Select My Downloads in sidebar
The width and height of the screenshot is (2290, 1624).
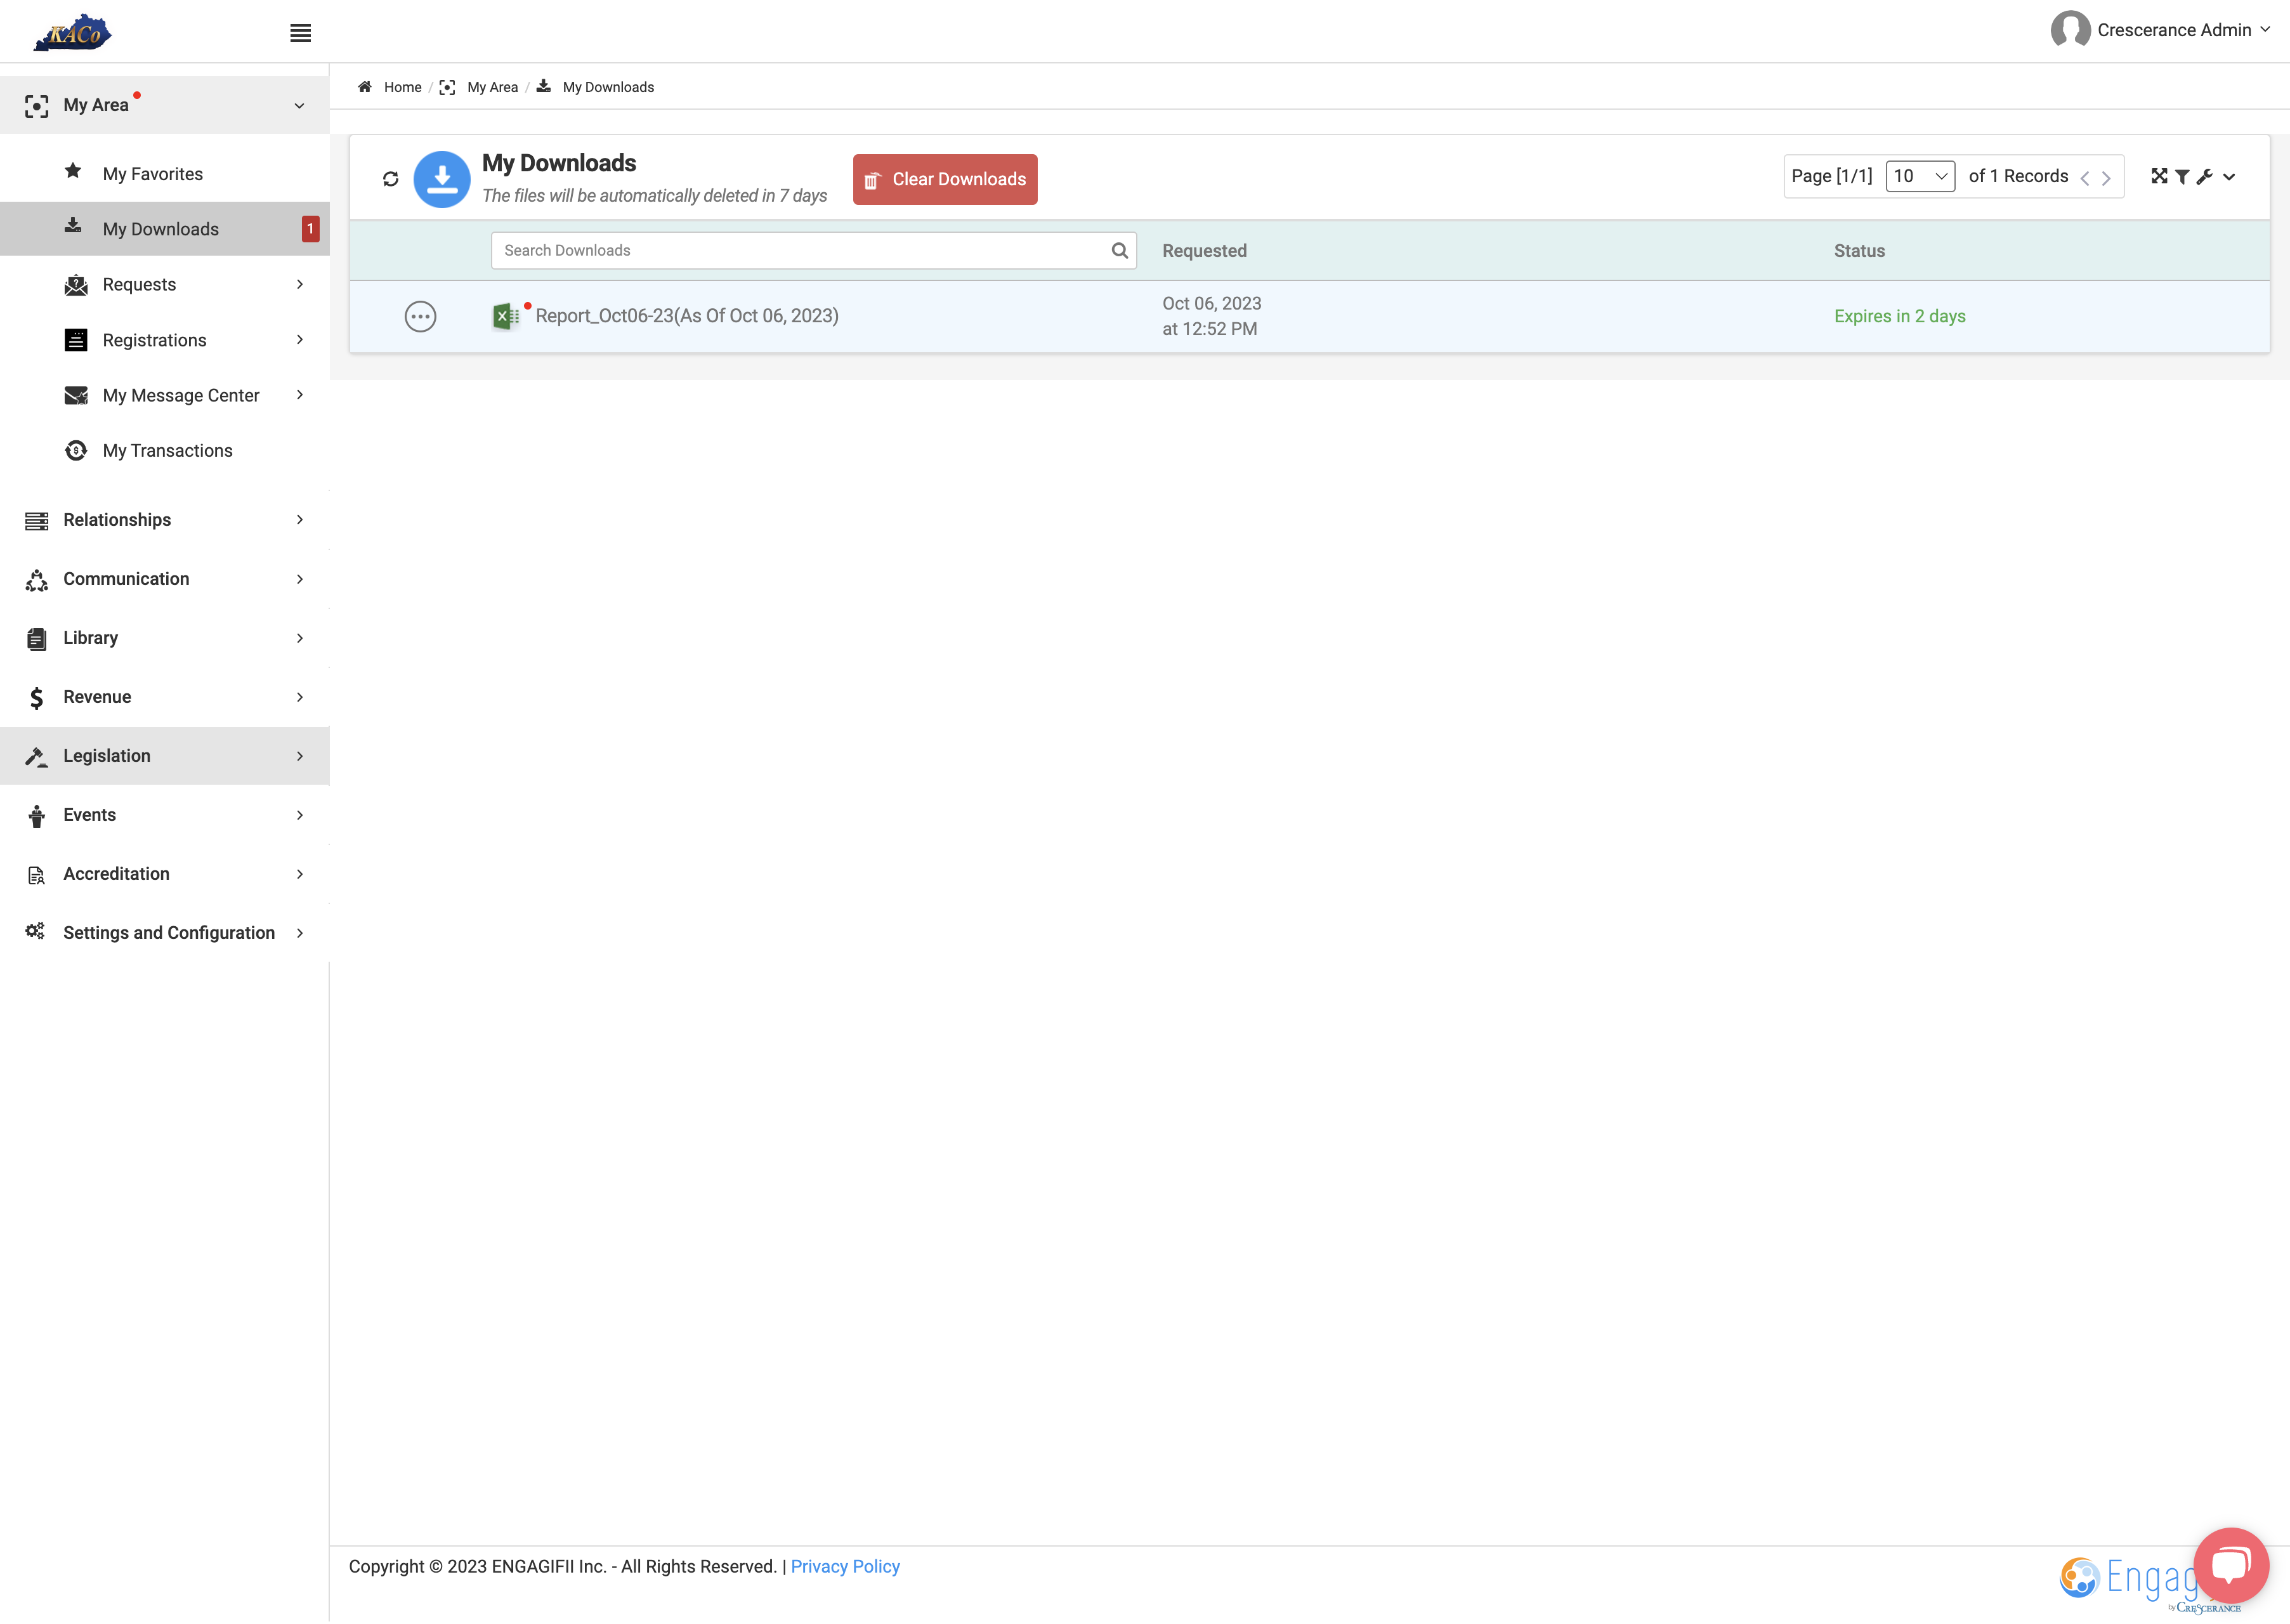pos(165,229)
